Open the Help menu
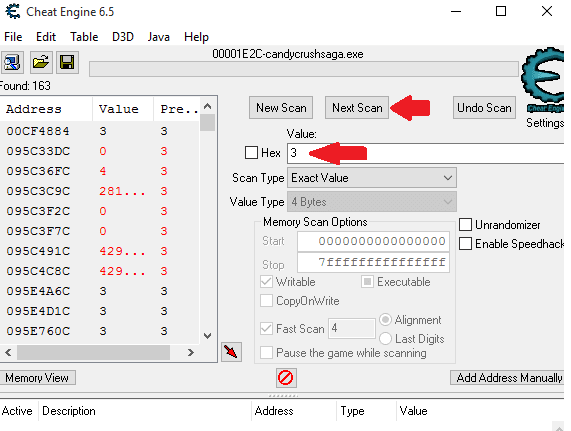The width and height of the screenshot is (571, 431). tap(196, 37)
